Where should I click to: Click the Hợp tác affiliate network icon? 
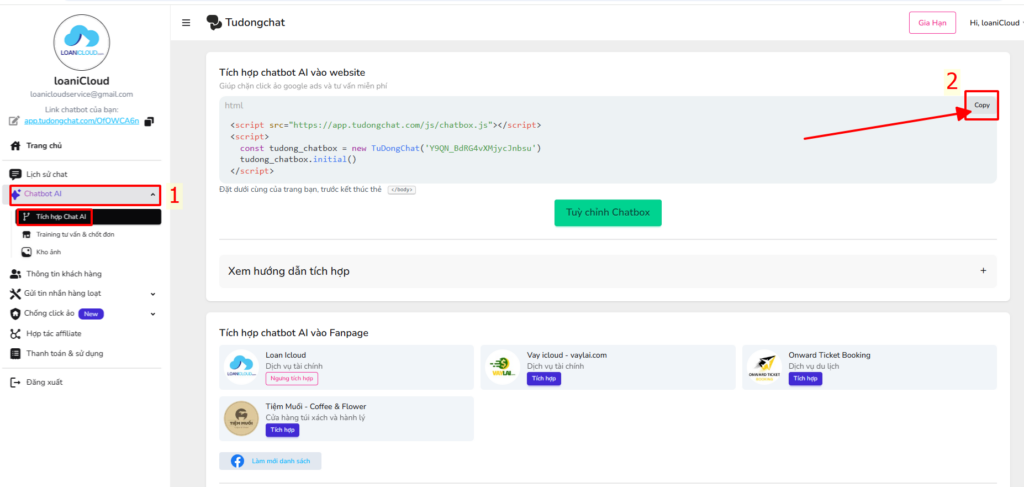coord(16,334)
